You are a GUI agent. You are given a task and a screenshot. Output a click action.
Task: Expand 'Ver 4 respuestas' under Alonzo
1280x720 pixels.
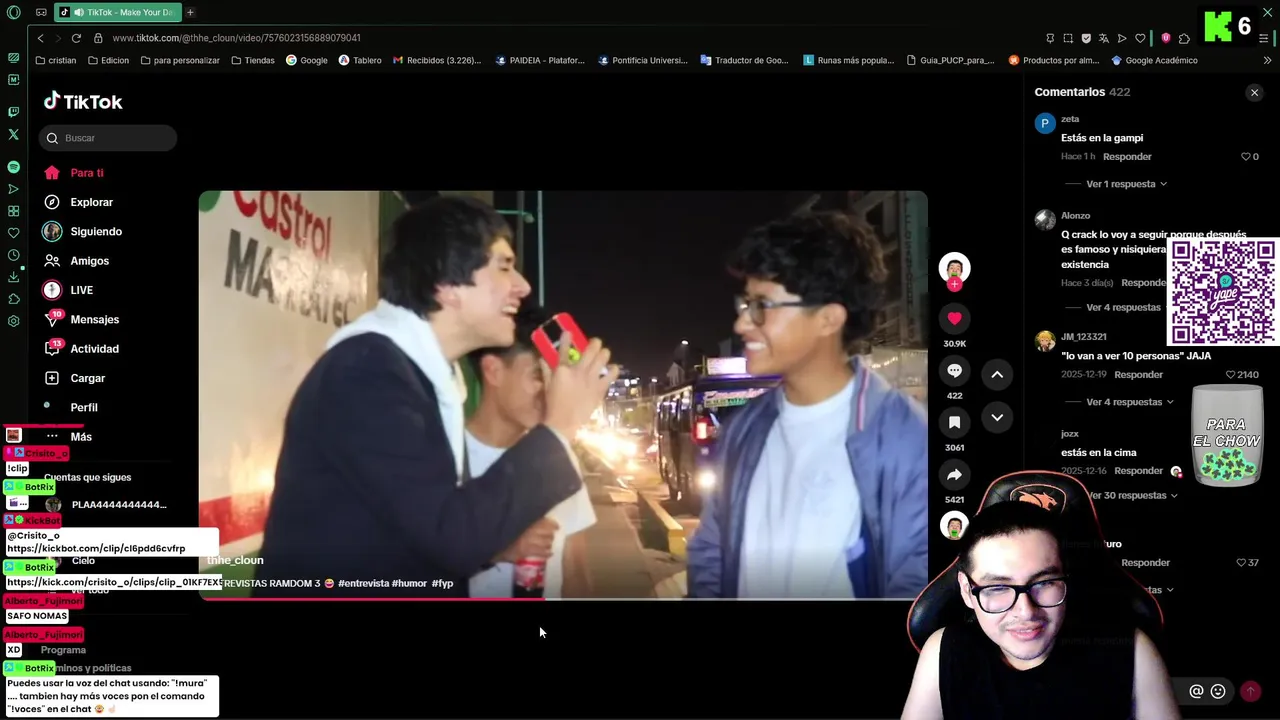pyautogui.click(x=1123, y=308)
